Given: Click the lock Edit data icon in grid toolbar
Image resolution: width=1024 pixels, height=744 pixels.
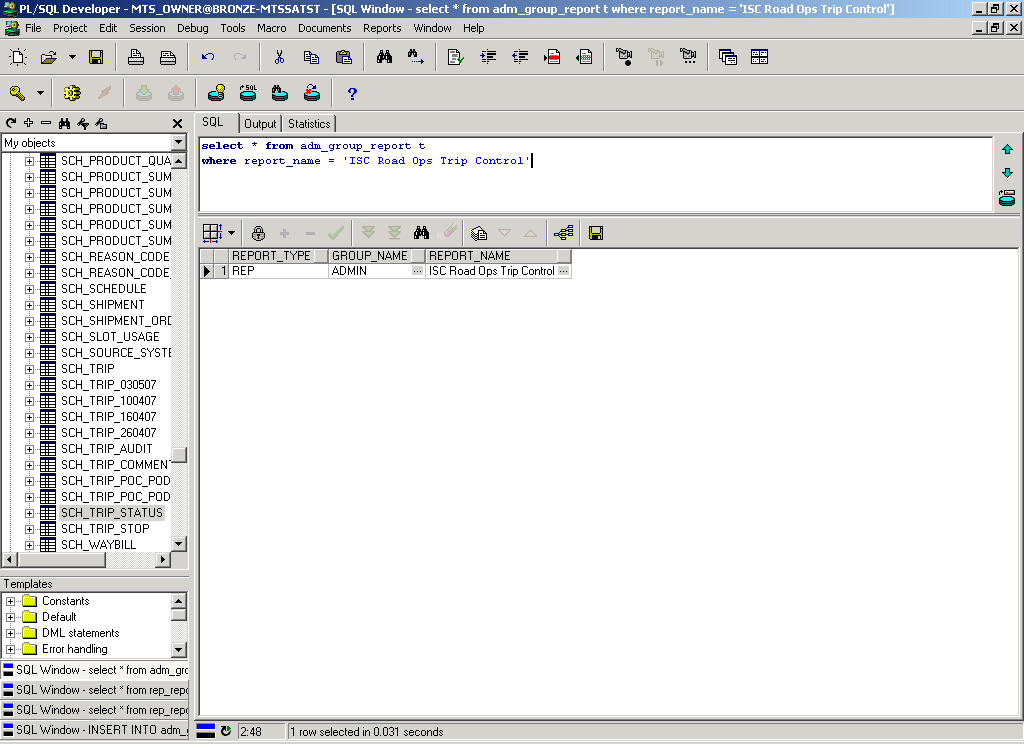Looking at the screenshot, I should pos(259,233).
